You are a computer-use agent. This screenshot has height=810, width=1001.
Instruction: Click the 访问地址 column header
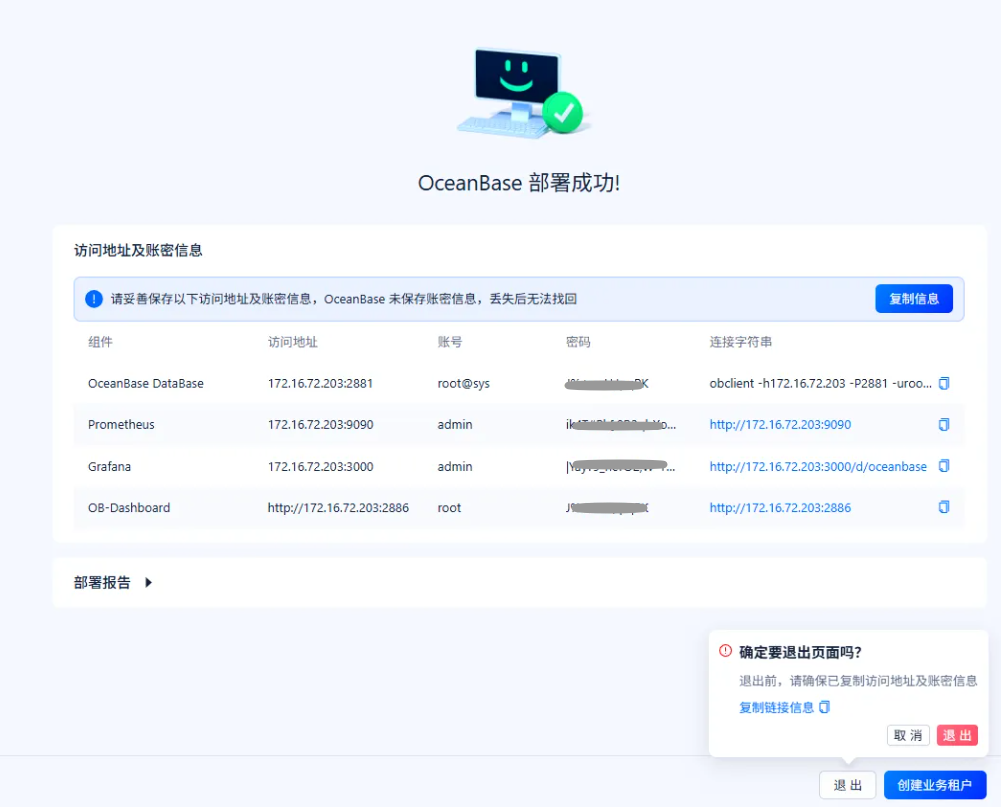[292, 342]
